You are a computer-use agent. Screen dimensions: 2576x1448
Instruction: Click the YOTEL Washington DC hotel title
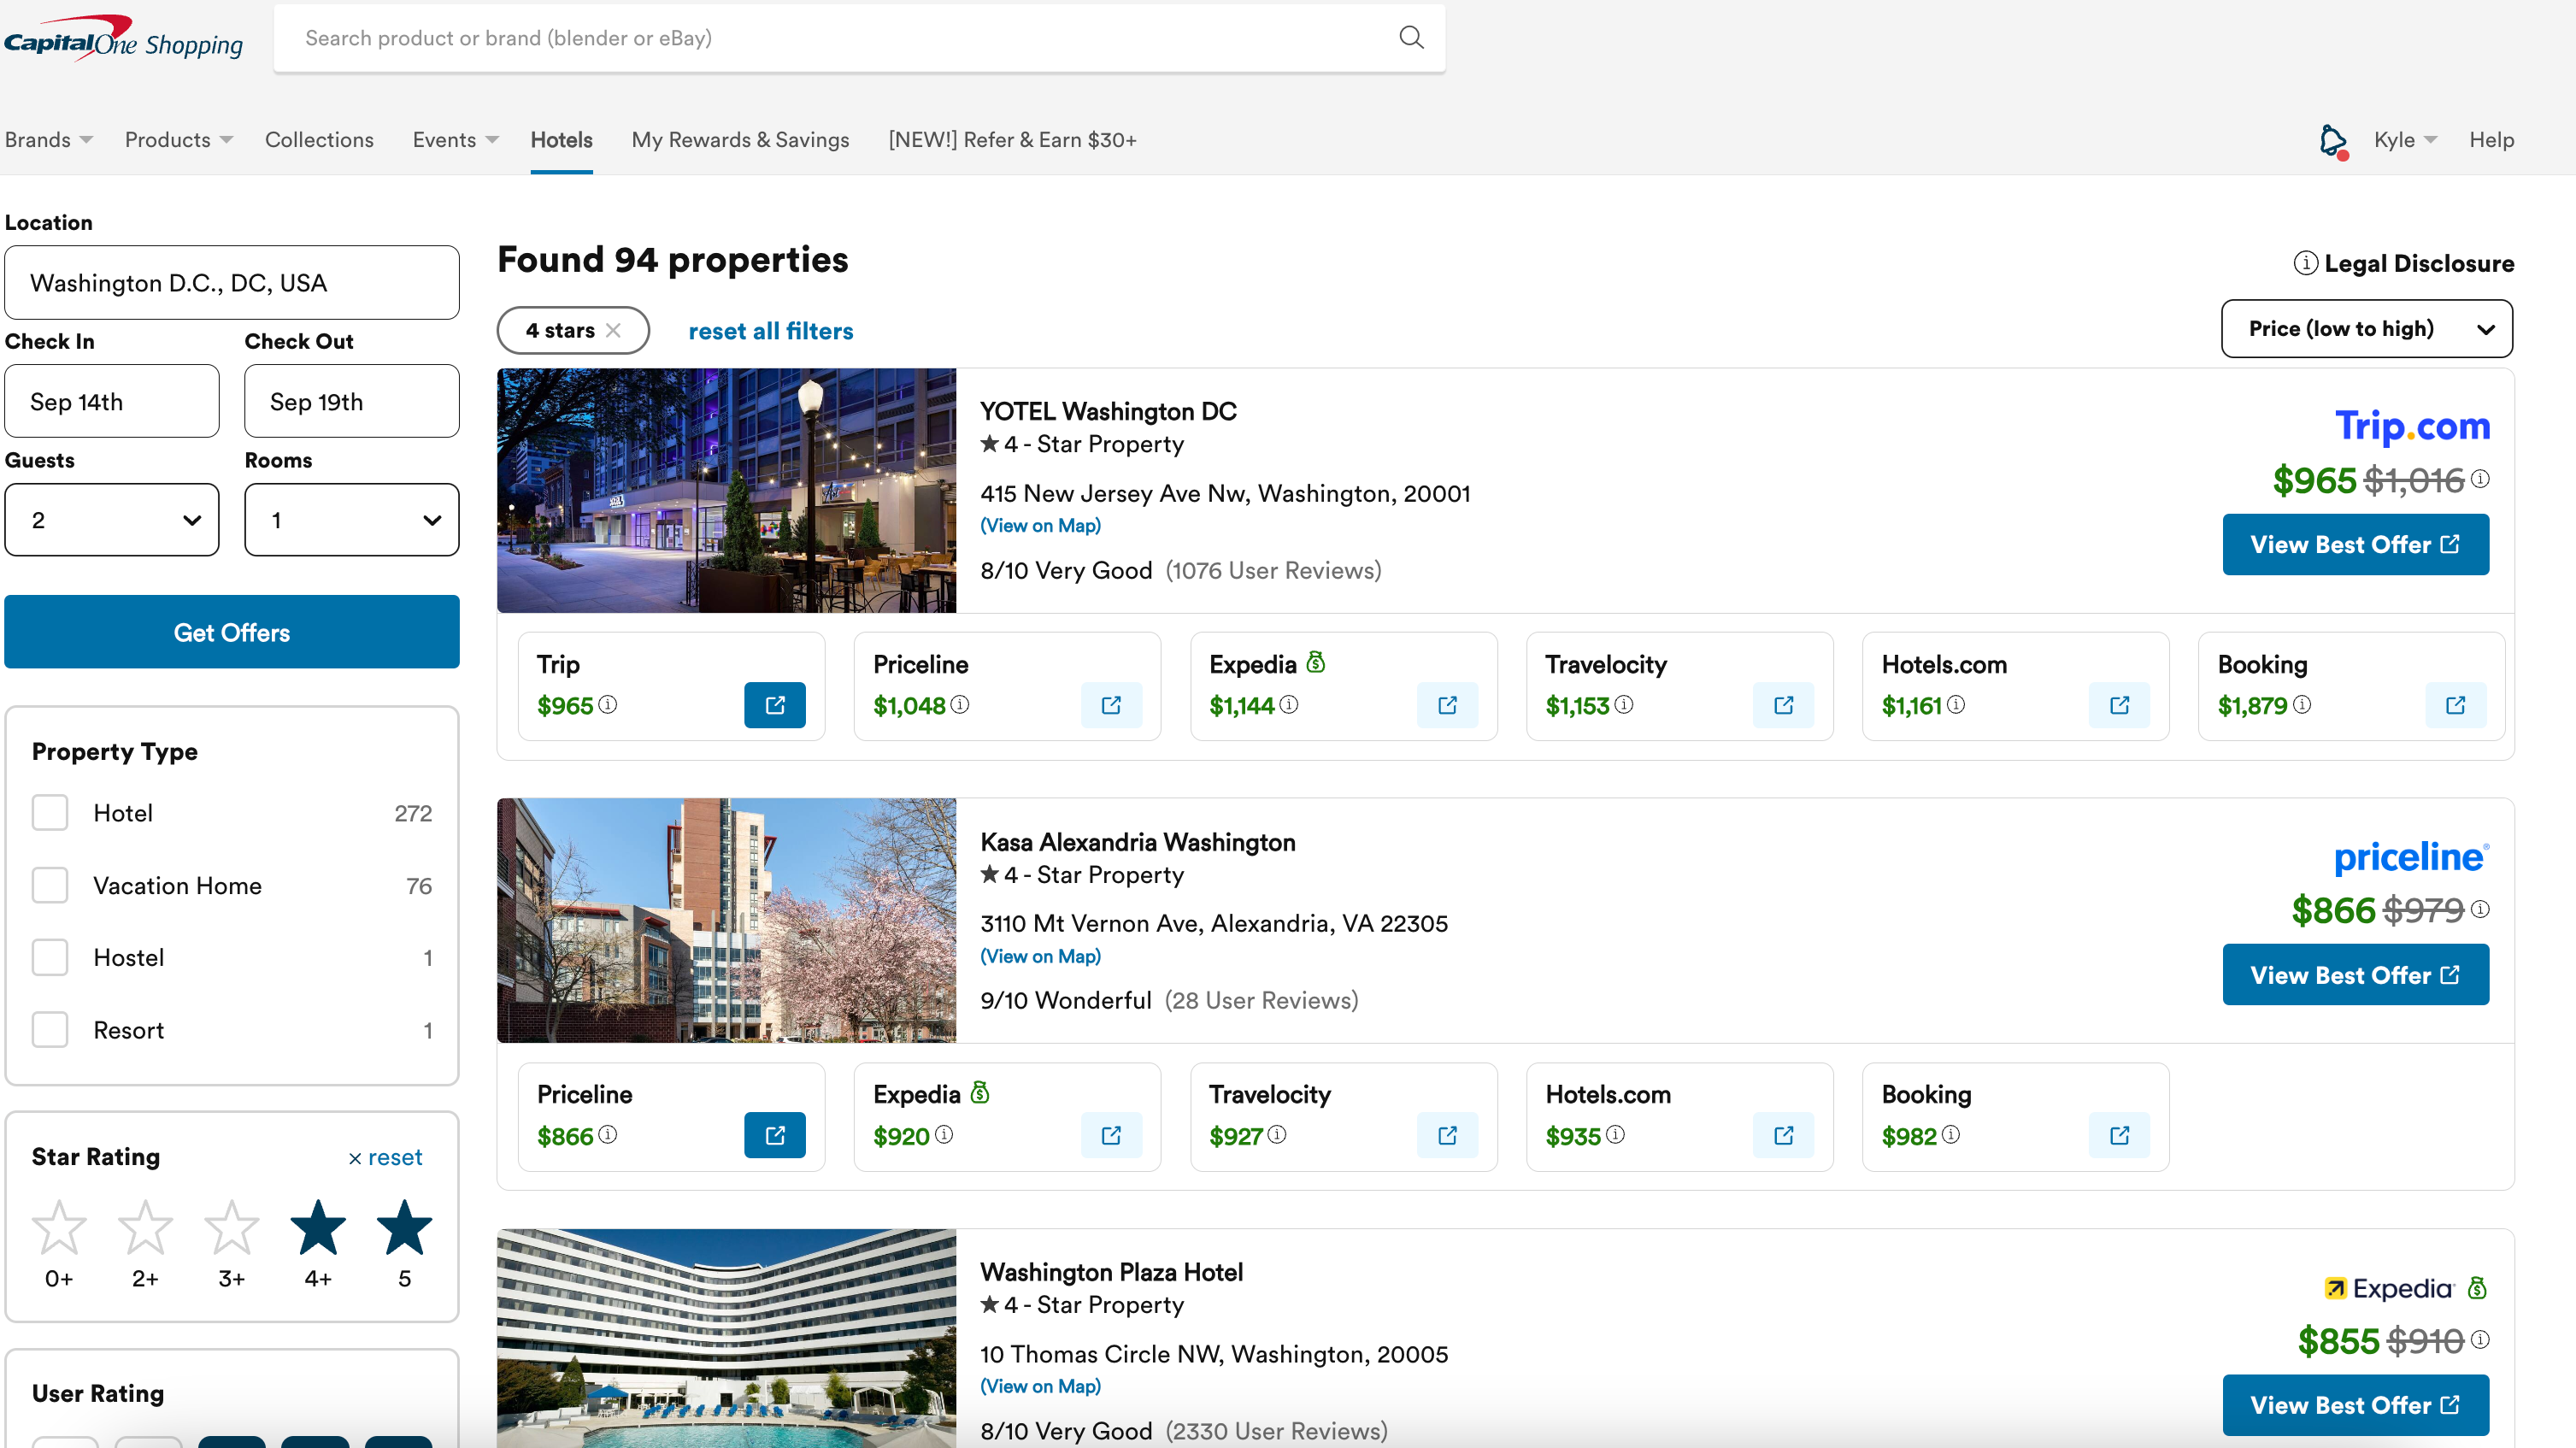(1108, 411)
